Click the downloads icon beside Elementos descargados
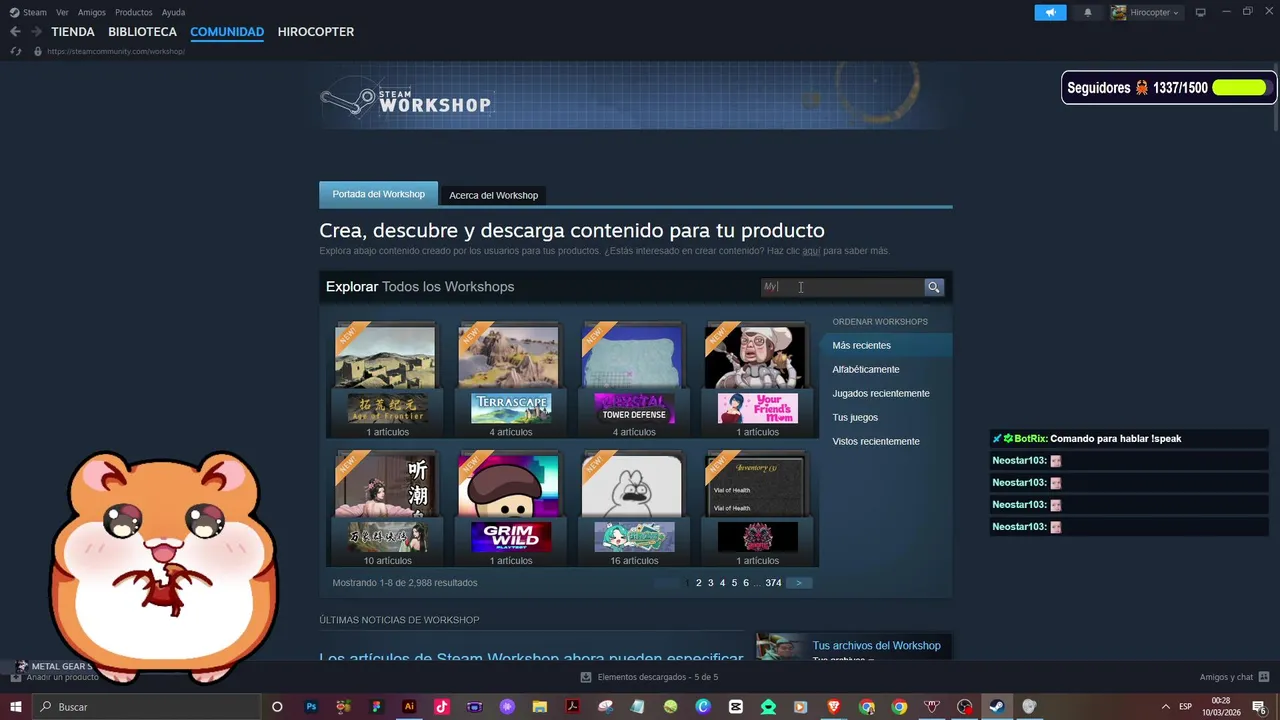 click(x=586, y=677)
